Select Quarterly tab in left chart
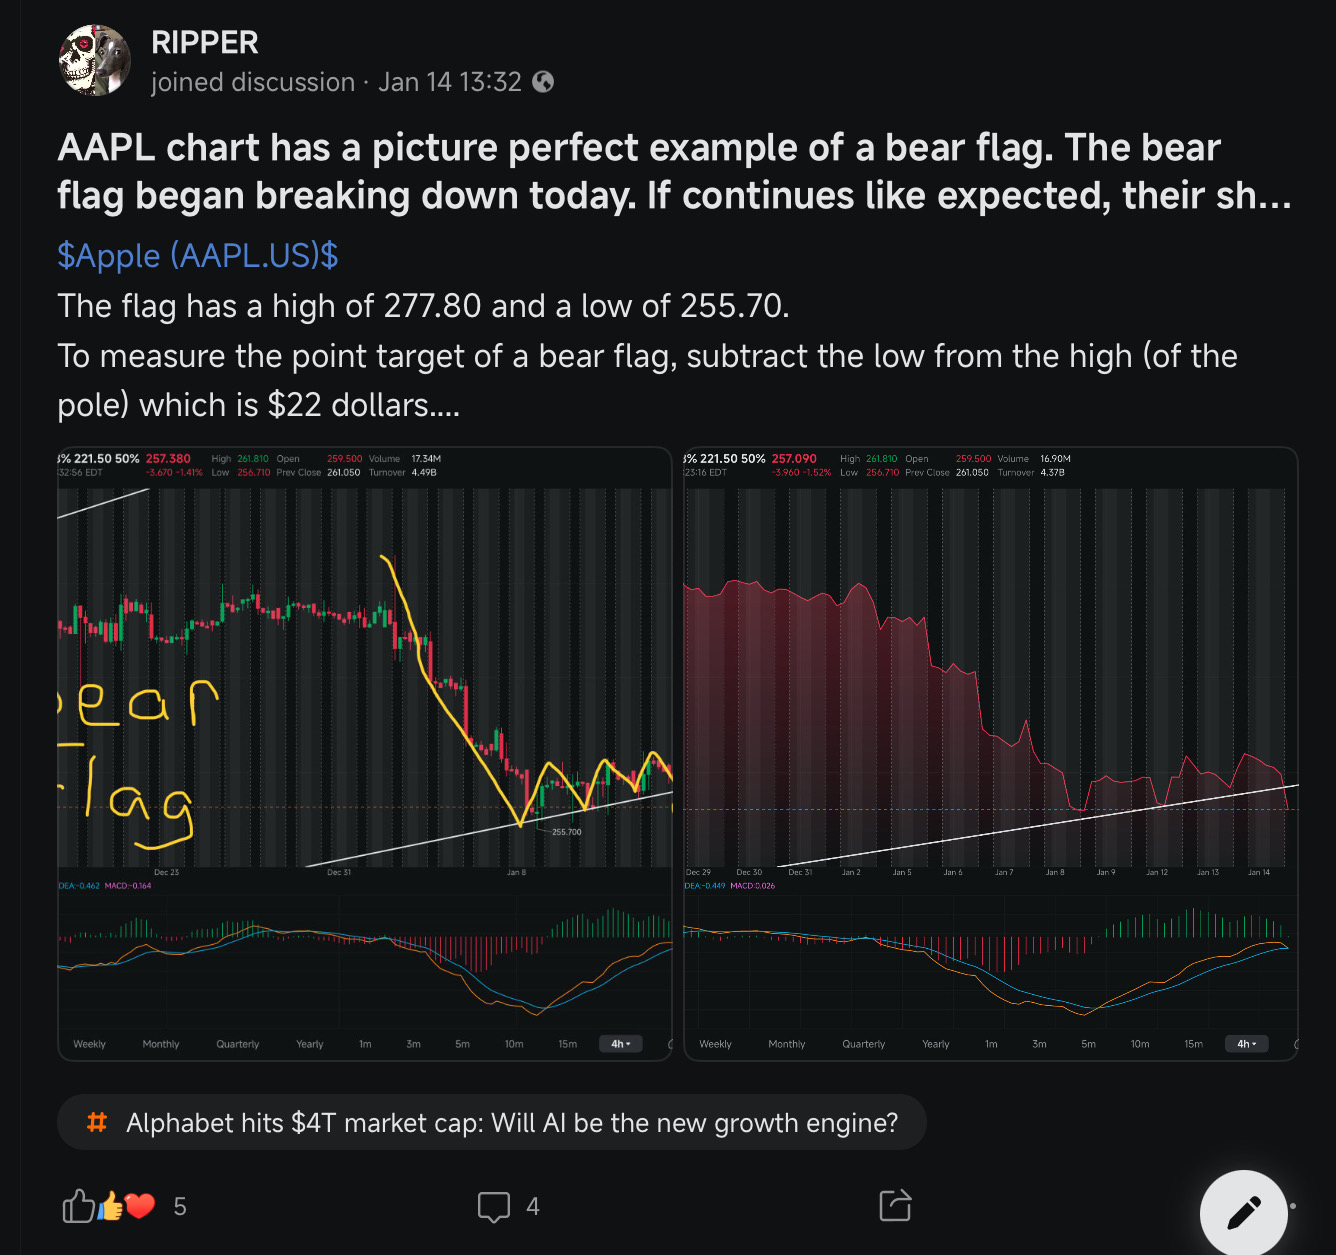 [238, 1044]
